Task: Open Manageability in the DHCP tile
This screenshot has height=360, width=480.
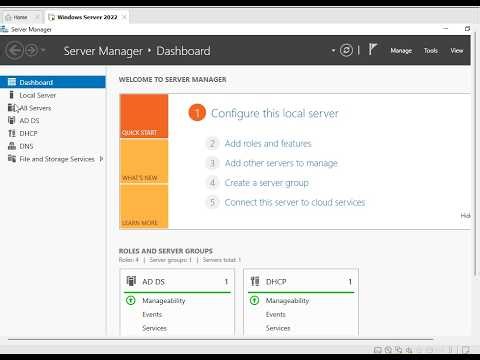Action: pyautogui.click(x=287, y=300)
